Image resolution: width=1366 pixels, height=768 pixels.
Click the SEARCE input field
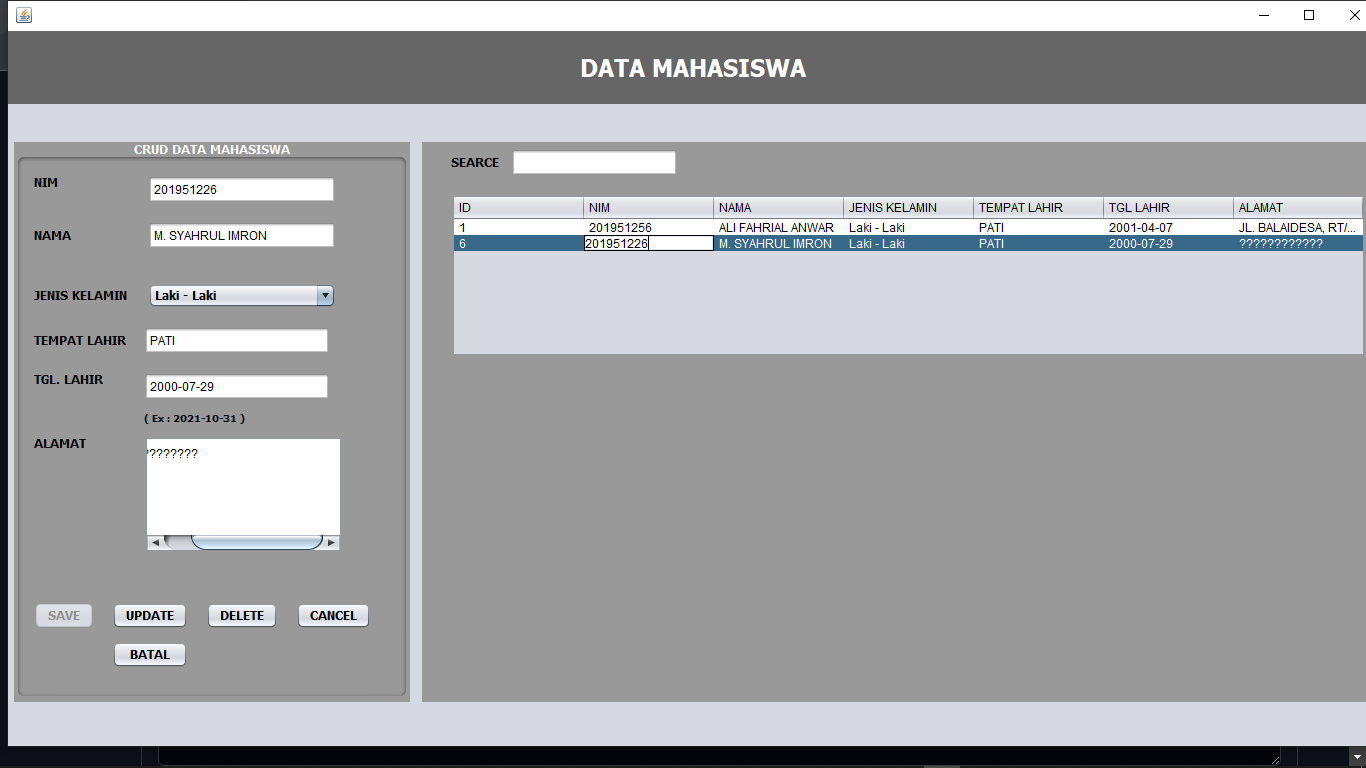[x=593, y=161]
